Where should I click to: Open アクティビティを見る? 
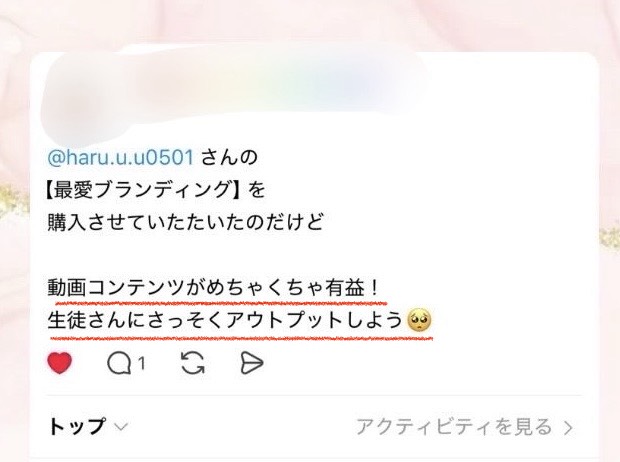tap(454, 426)
